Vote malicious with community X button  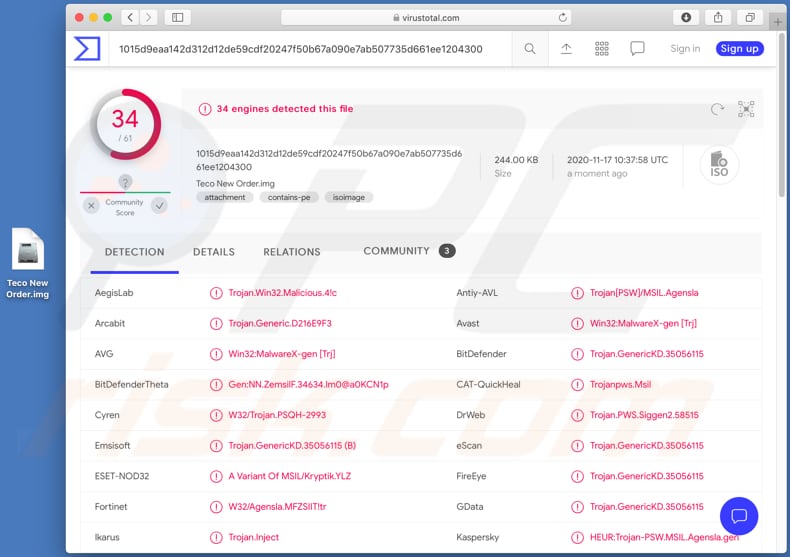pyautogui.click(x=91, y=205)
